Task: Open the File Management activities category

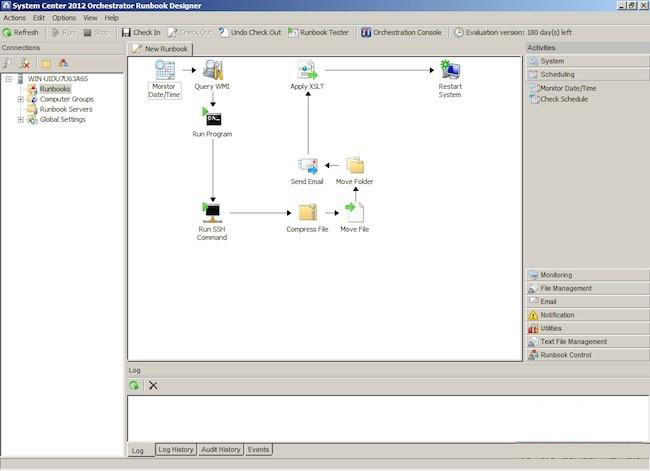Action: (566, 288)
